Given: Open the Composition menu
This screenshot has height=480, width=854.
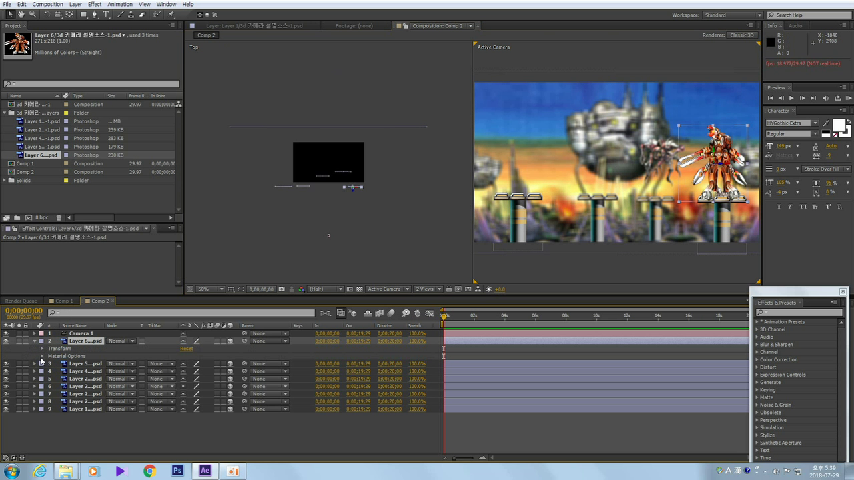Looking at the screenshot, I should 46,4.
